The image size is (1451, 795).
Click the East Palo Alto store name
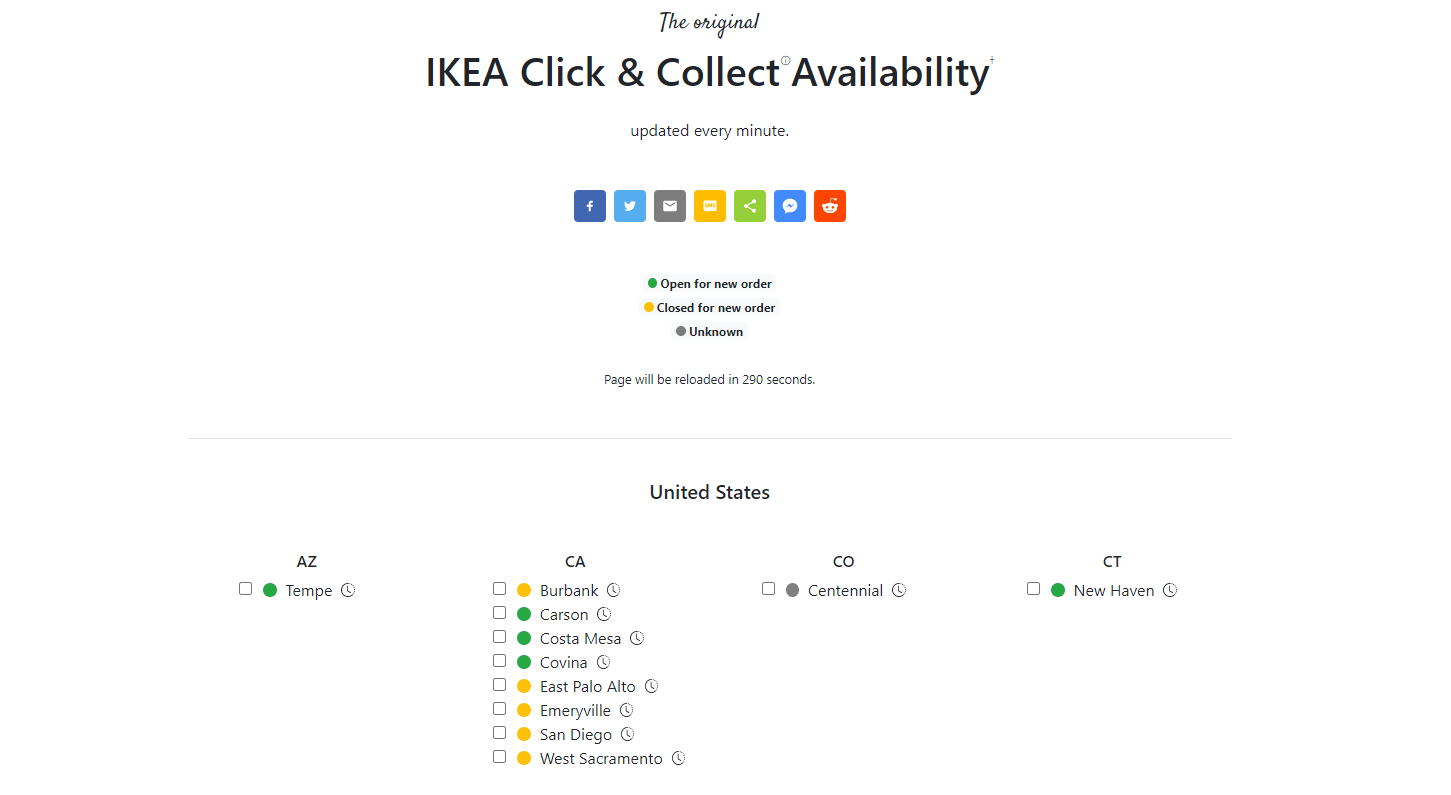[588, 686]
